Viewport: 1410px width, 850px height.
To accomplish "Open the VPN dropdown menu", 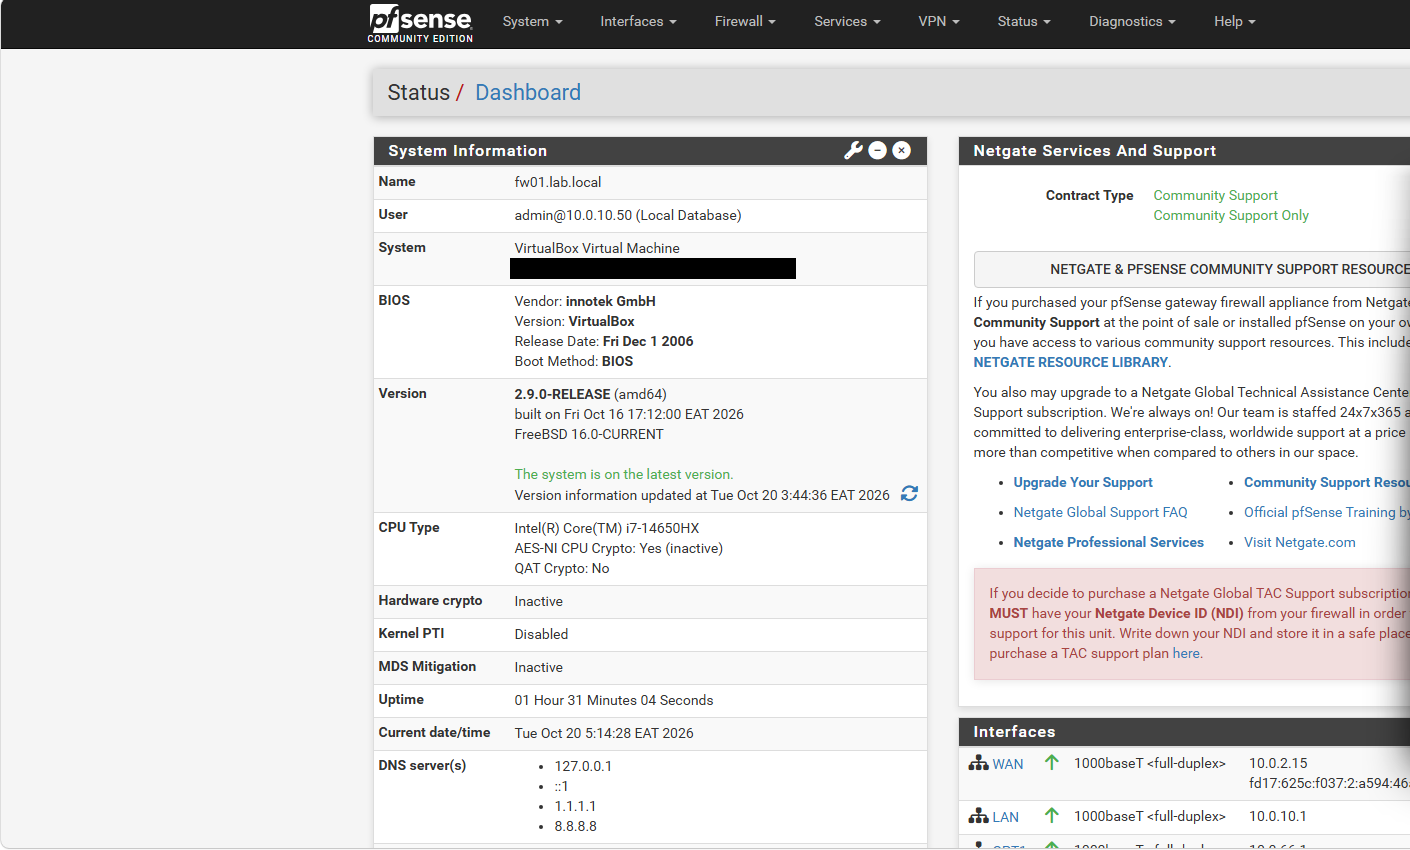I will (939, 21).
